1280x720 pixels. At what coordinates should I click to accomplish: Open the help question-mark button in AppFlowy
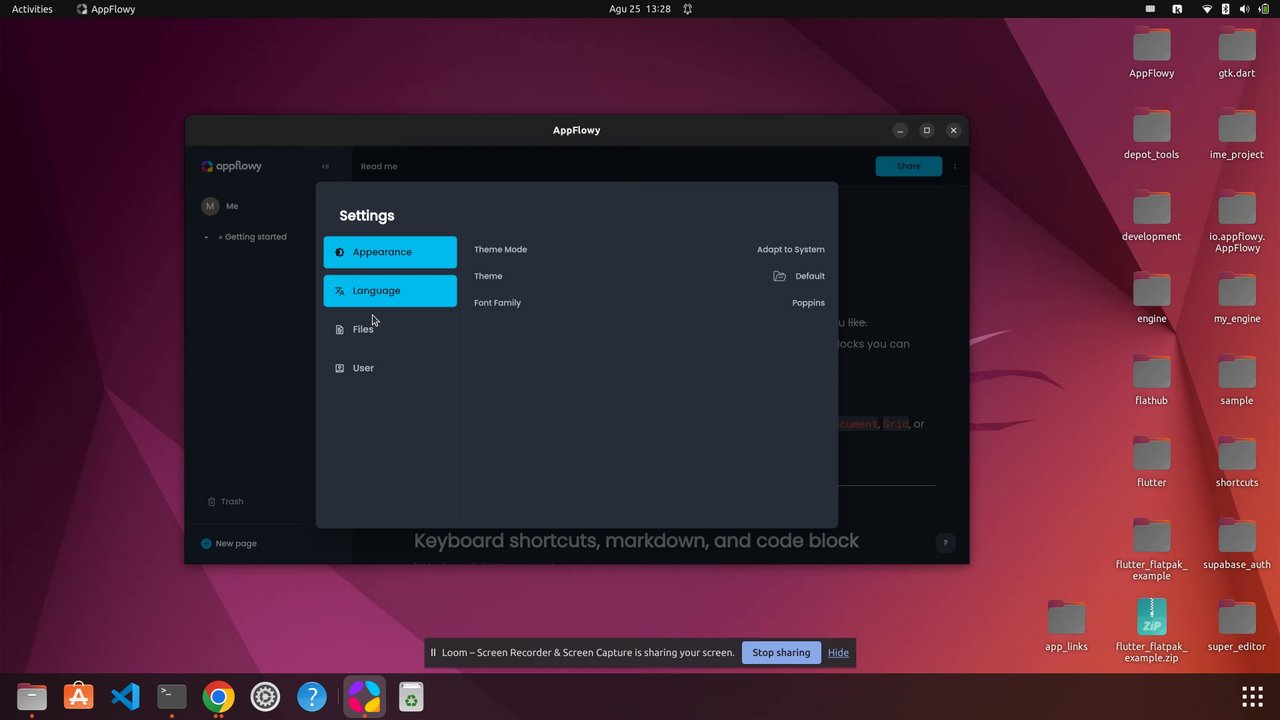tap(945, 543)
